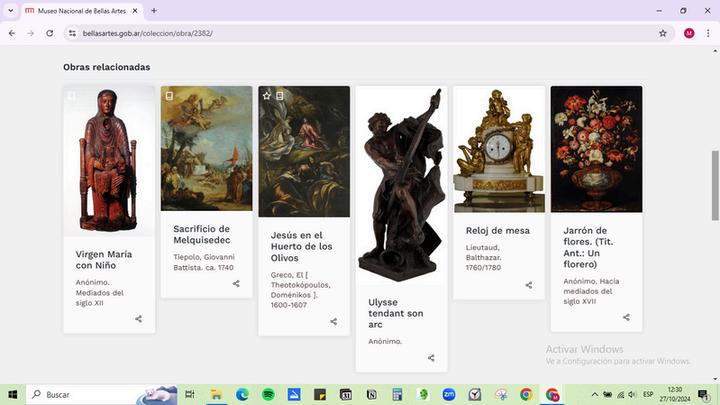The height and width of the screenshot is (405, 720).
Task: Show hidden system tray icons
Action: coord(595,394)
